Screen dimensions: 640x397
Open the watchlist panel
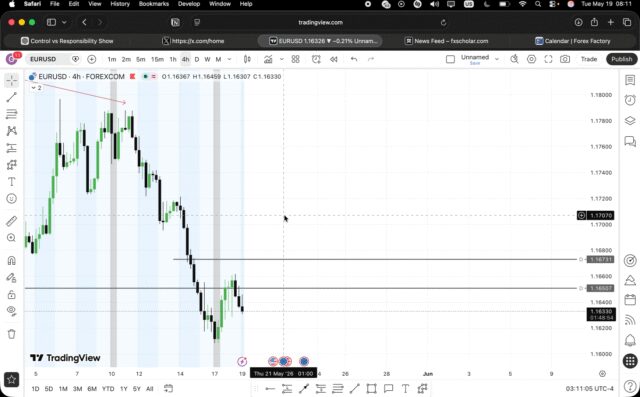630,80
